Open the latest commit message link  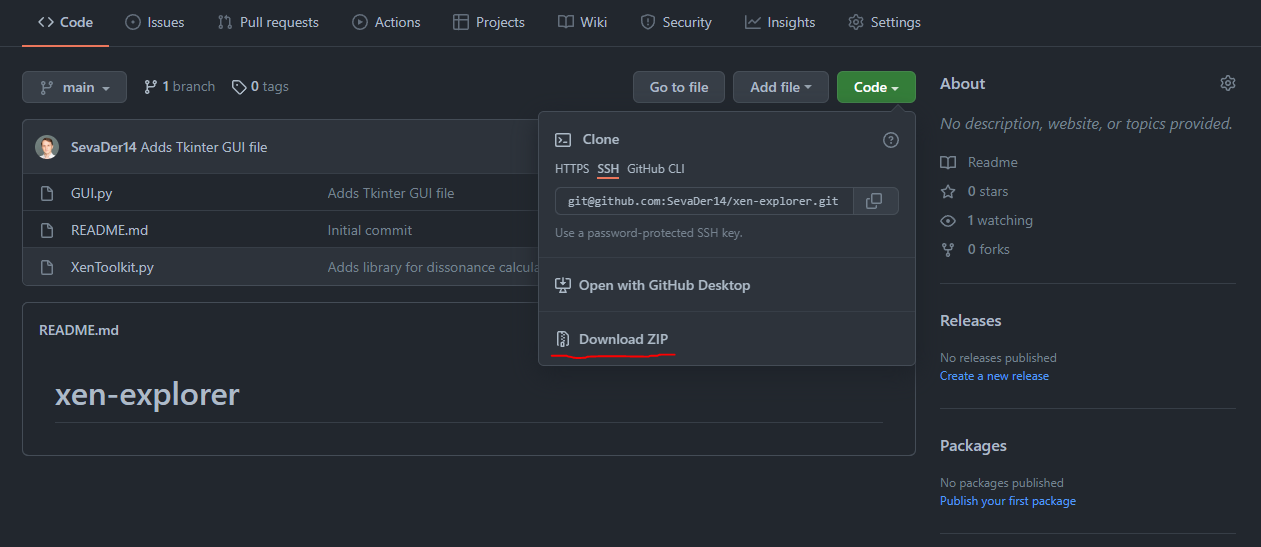click(204, 147)
